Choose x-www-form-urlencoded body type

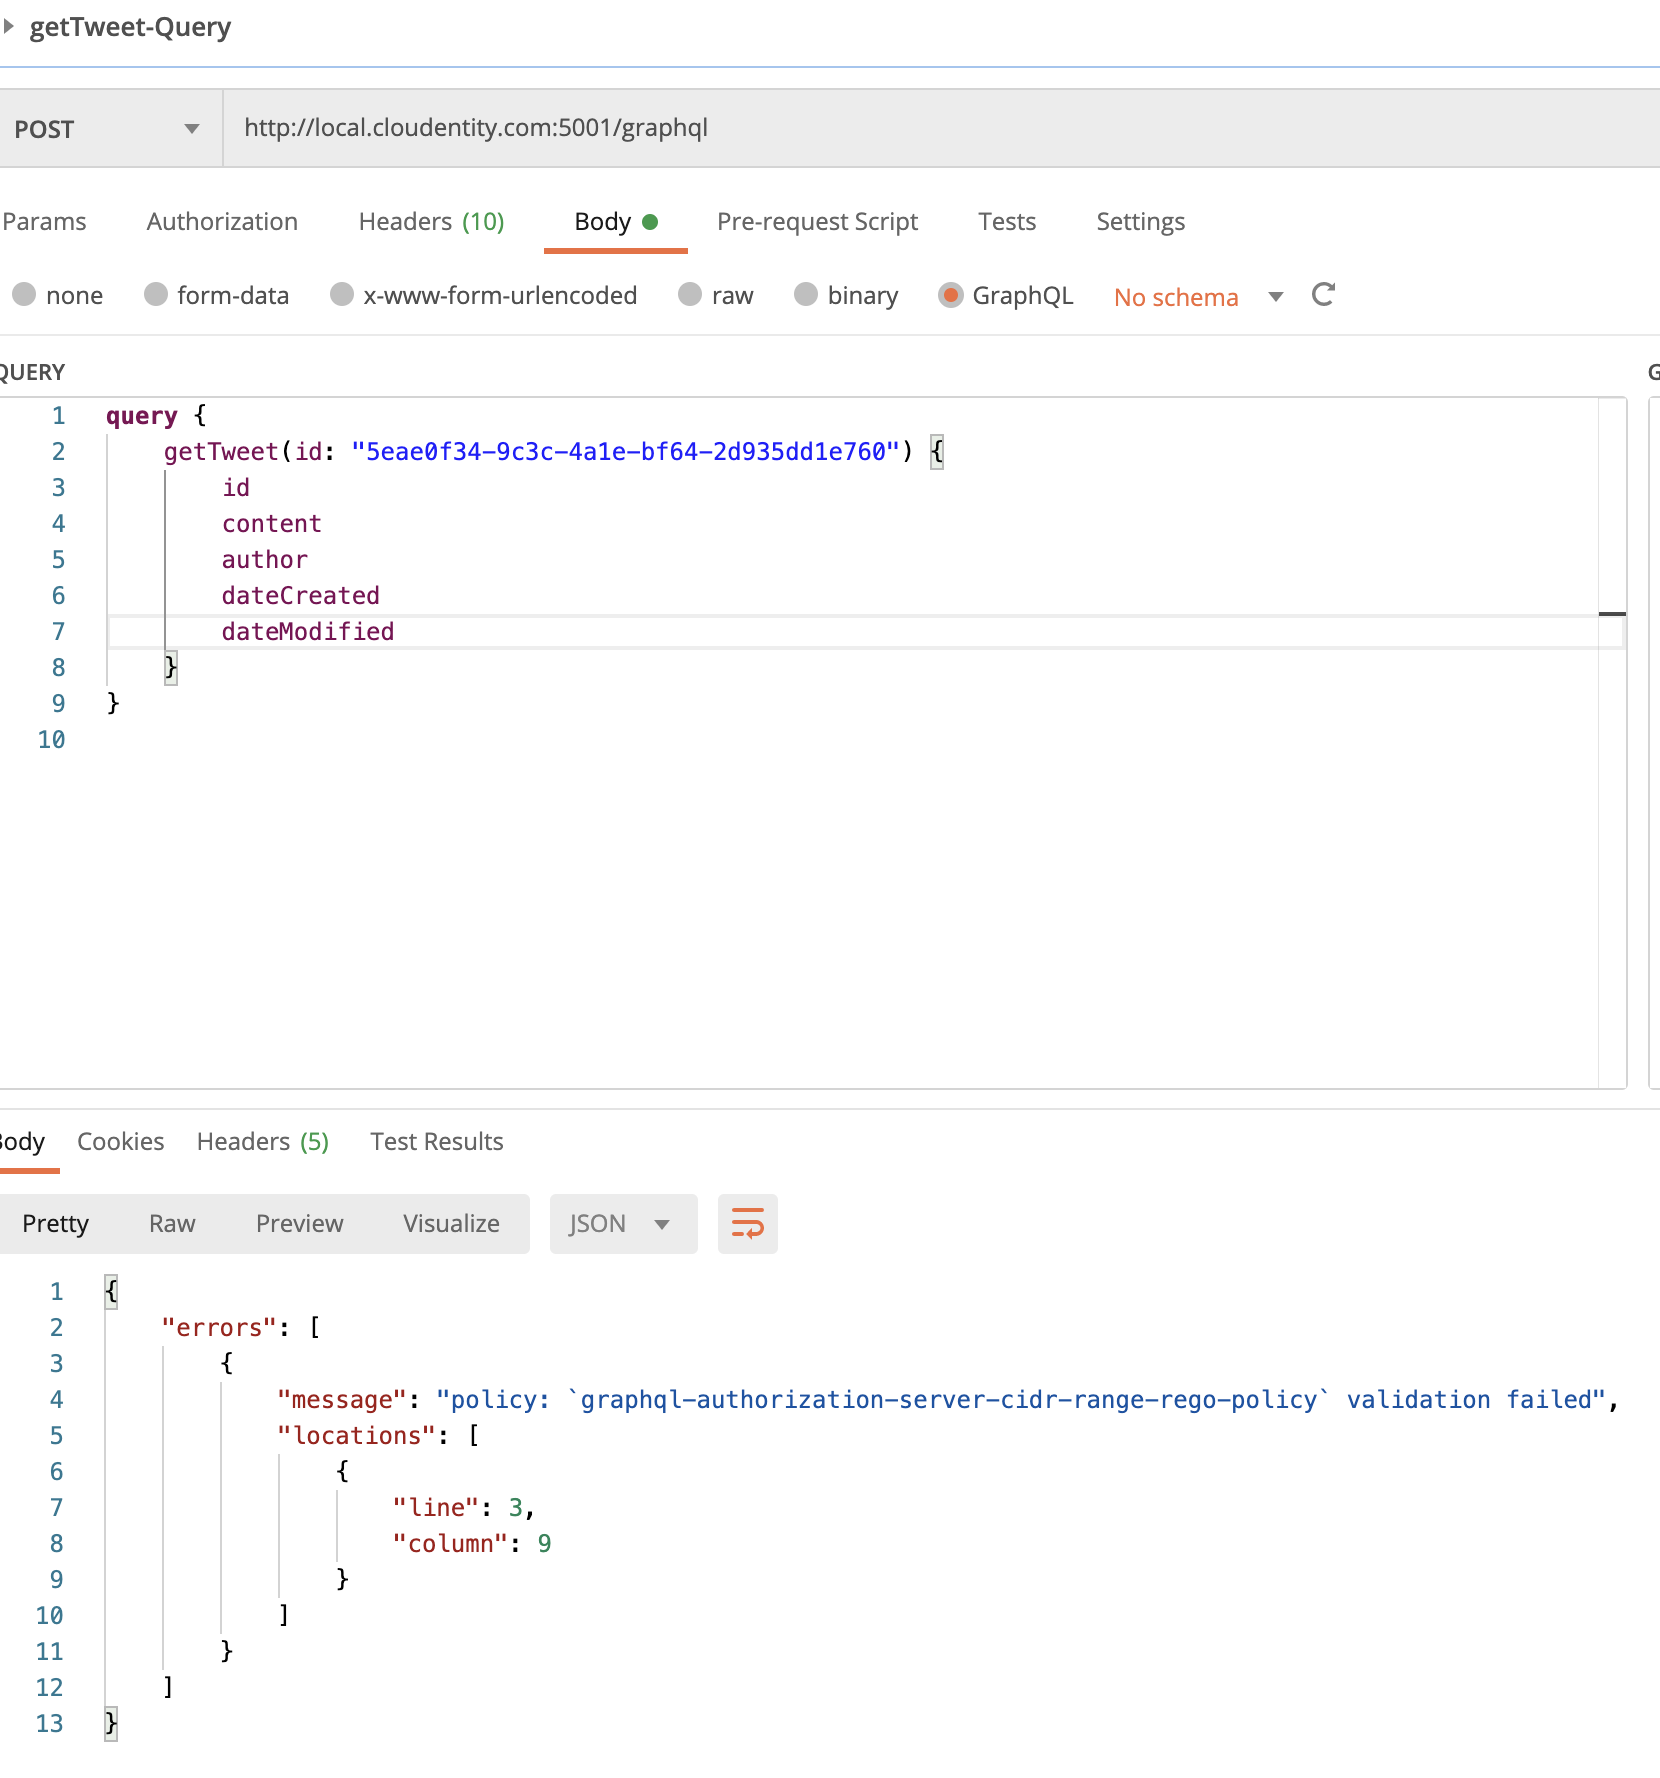pyautogui.click(x=342, y=294)
